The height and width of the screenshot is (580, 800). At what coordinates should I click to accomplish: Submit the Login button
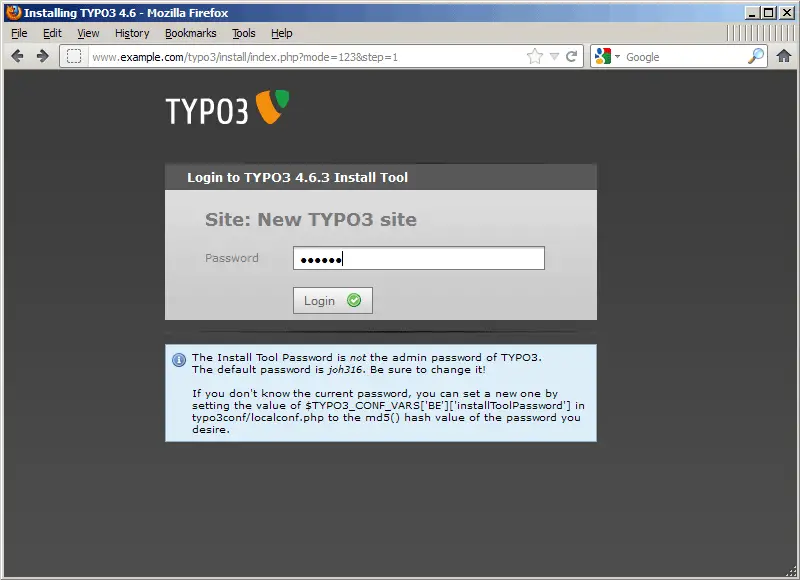click(x=333, y=300)
